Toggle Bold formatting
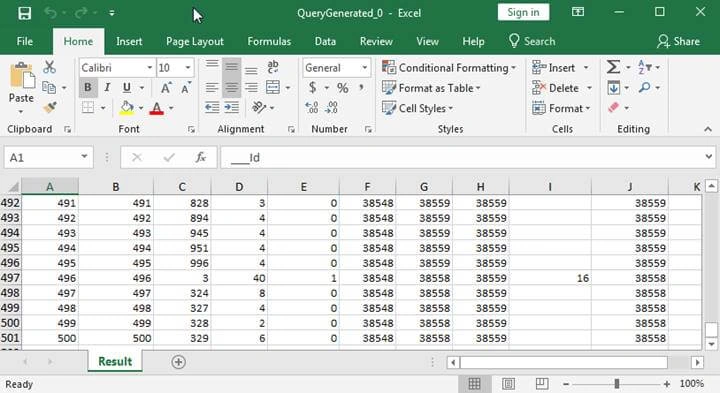The width and height of the screenshot is (720, 393). tap(88, 87)
